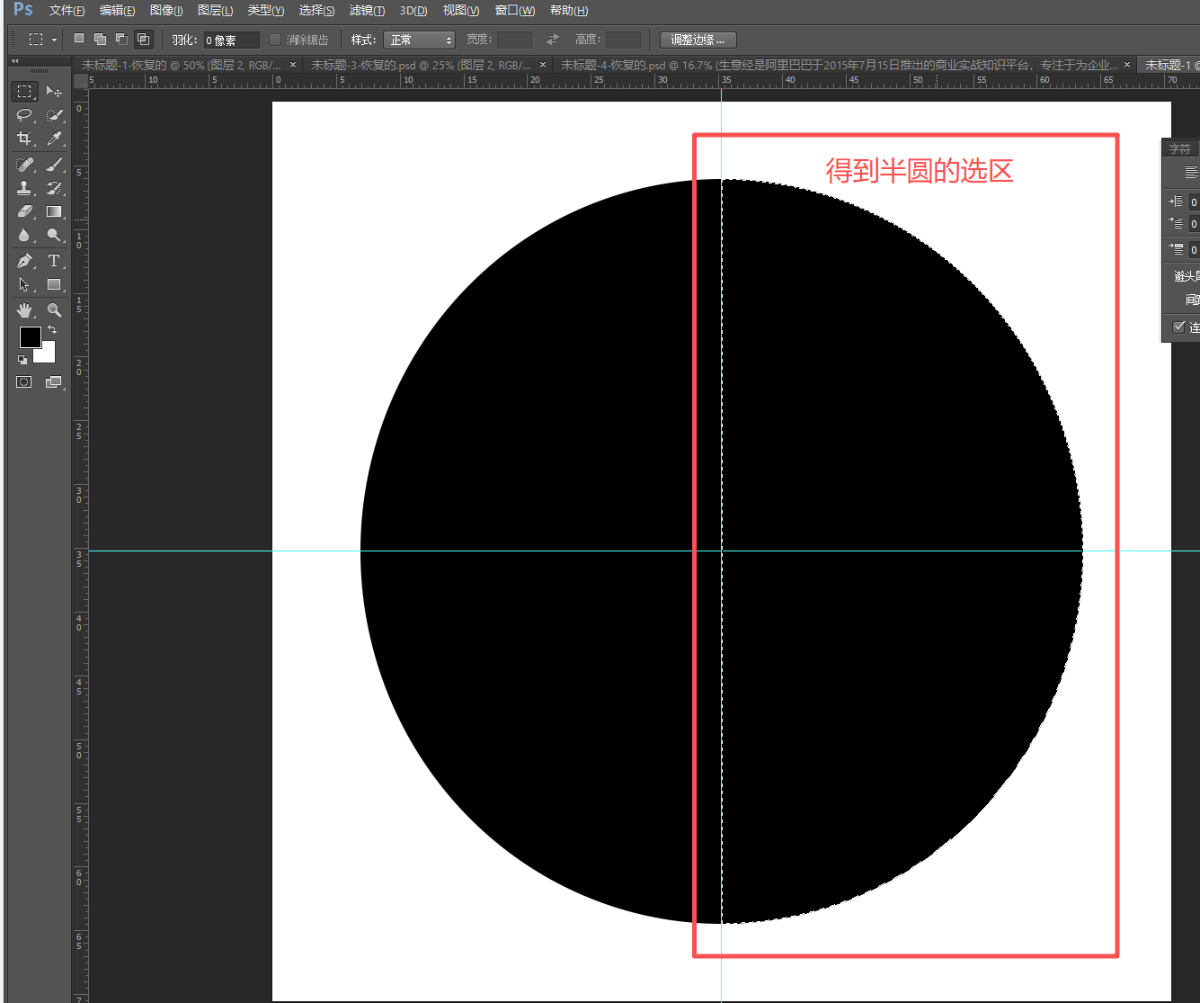The height and width of the screenshot is (1003, 1200).
Task: Open the 滤镜 (Filter) menu
Action: [x=367, y=11]
